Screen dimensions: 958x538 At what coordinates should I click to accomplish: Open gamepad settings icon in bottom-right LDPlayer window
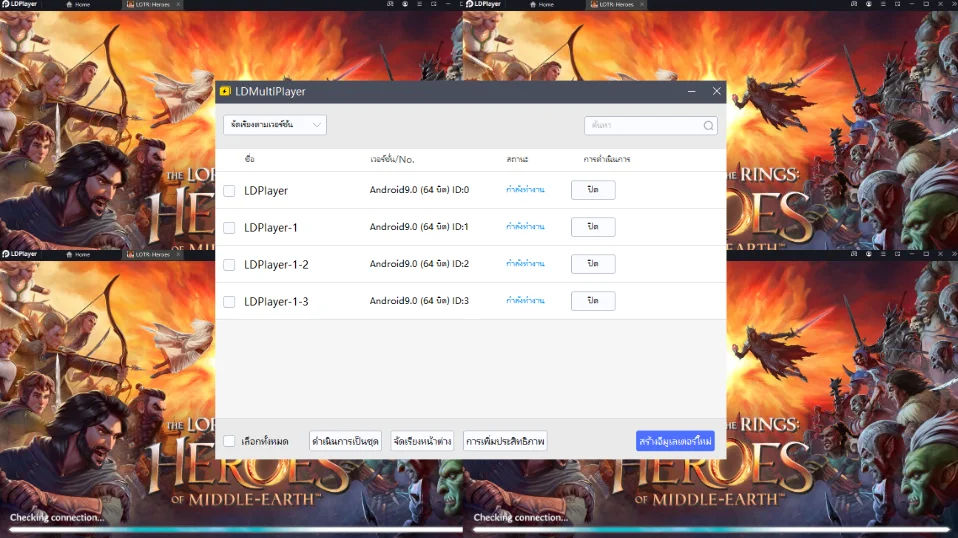854,253
